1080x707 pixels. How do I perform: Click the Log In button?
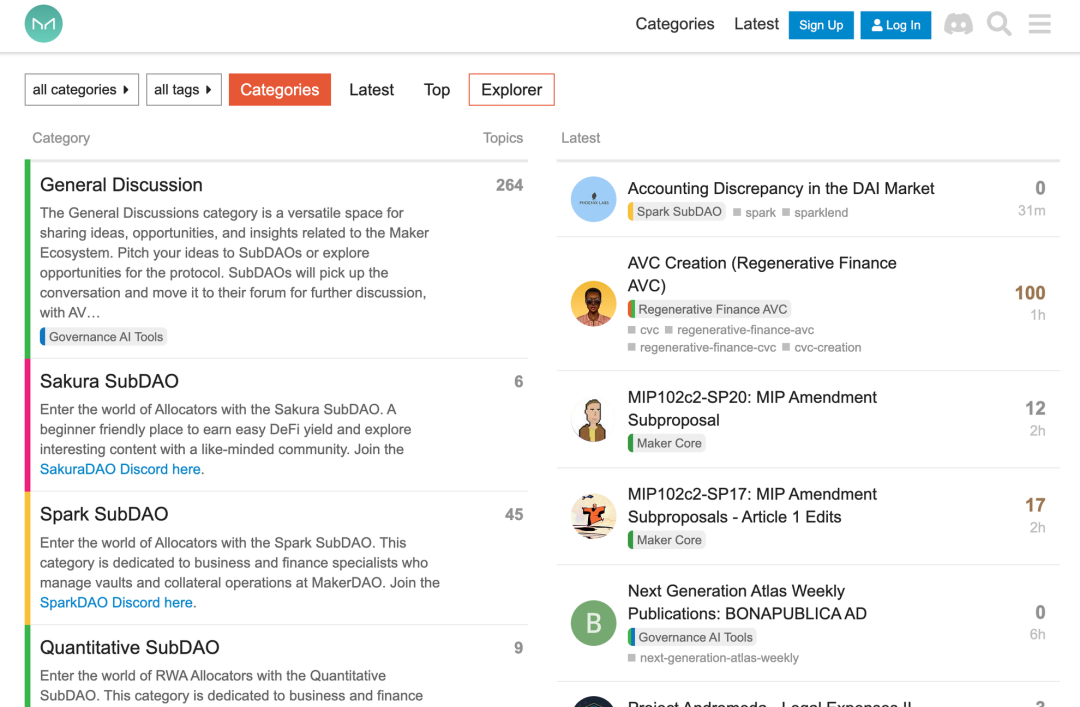coord(895,25)
